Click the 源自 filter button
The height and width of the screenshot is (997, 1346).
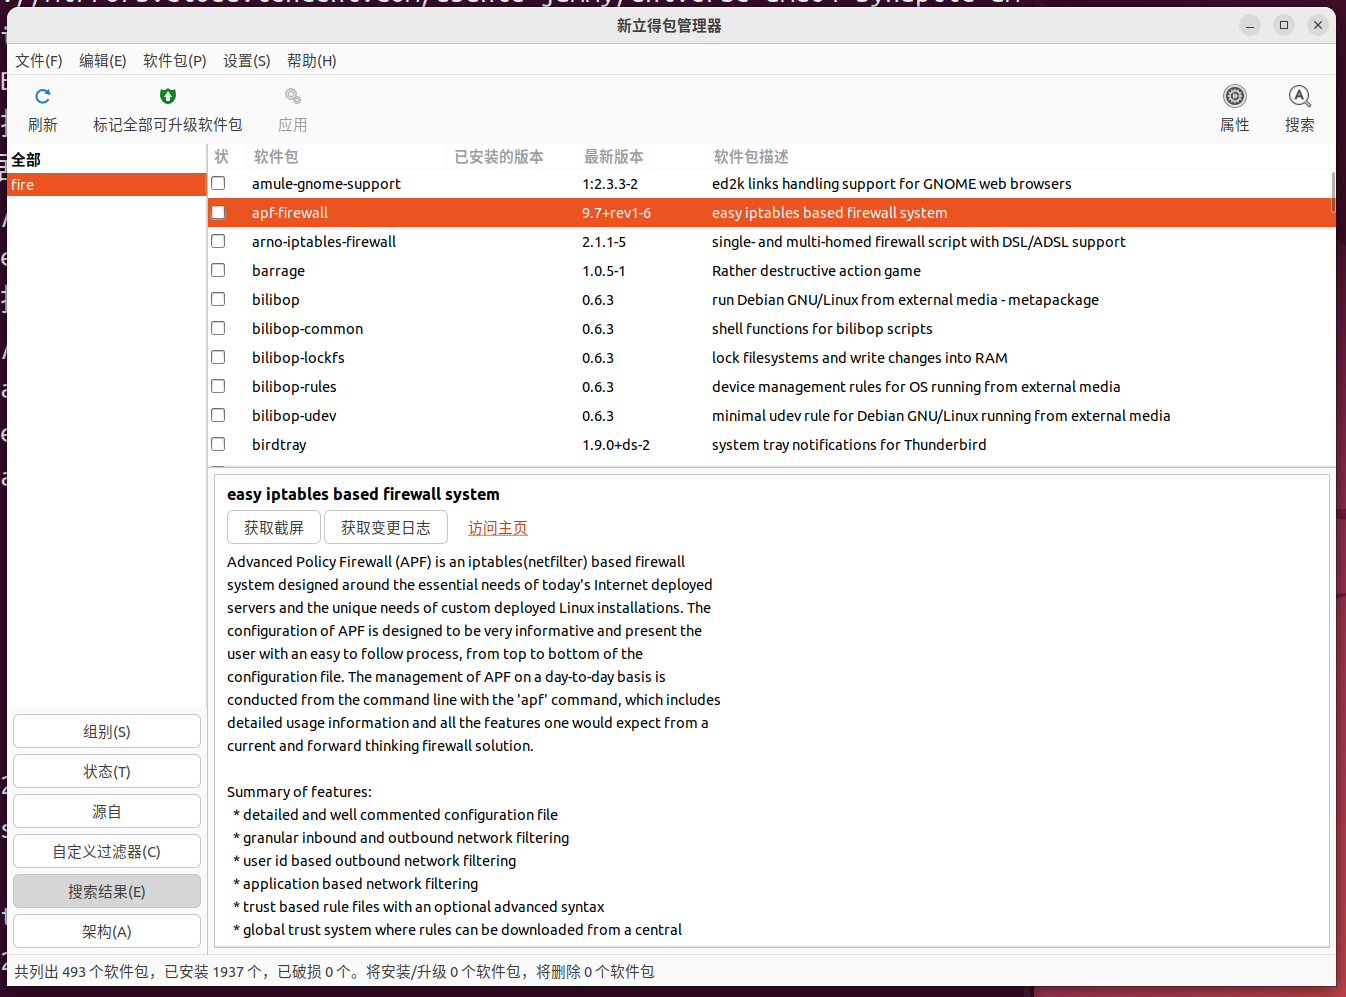(107, 811)
